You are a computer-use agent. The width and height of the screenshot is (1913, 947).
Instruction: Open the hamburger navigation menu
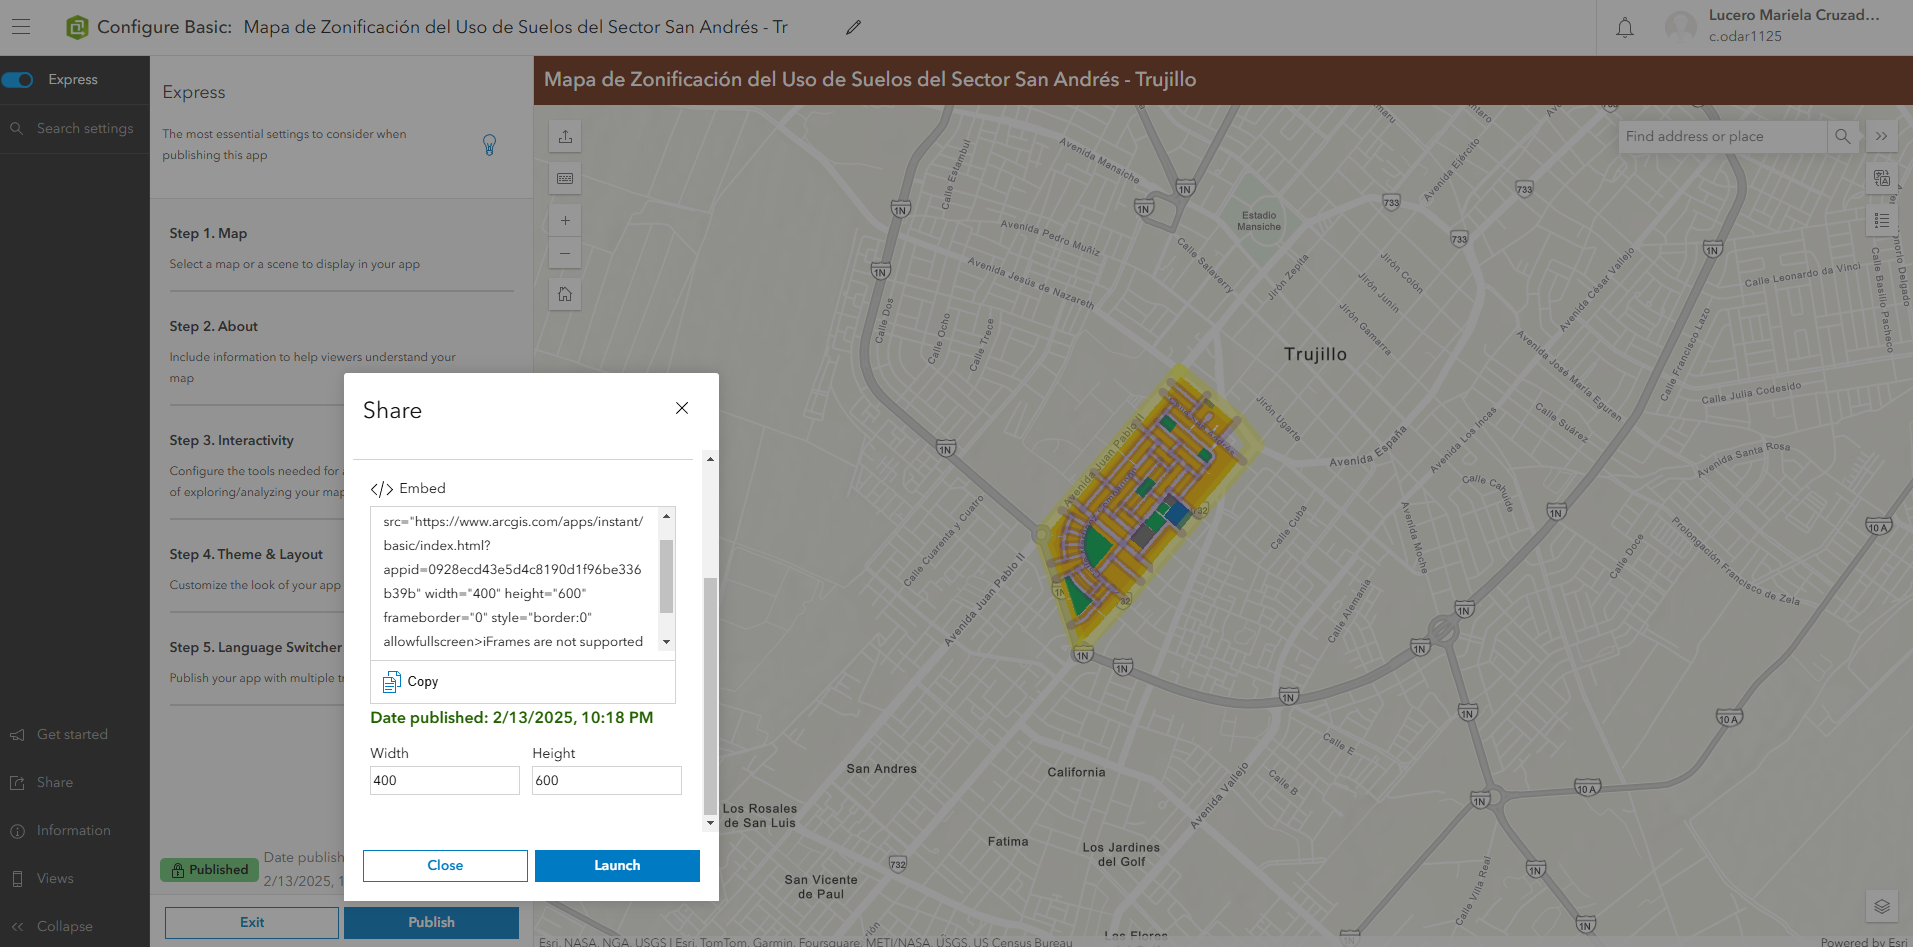pyautogui.click(x=21, y=27)
